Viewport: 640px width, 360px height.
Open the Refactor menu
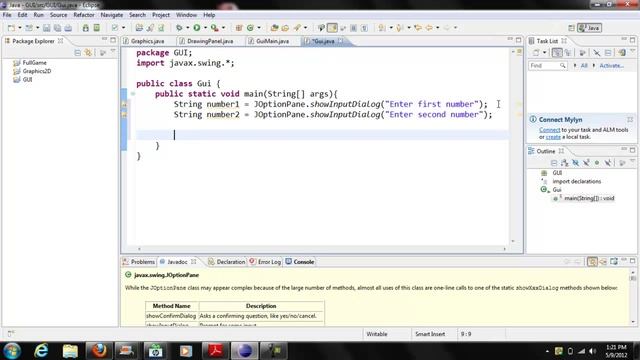pos(84,15)
